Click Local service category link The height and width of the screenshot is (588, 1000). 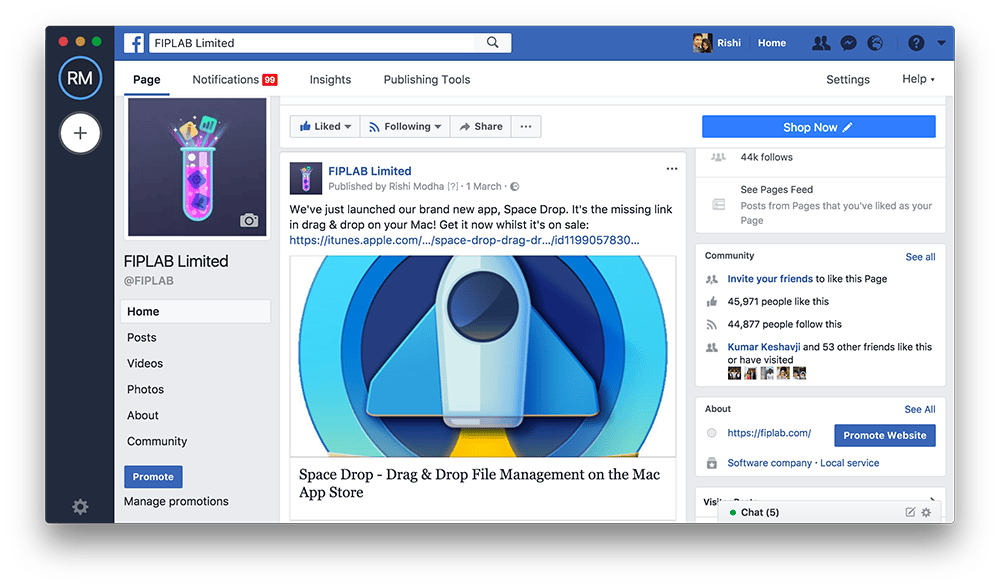pos(849,463)
